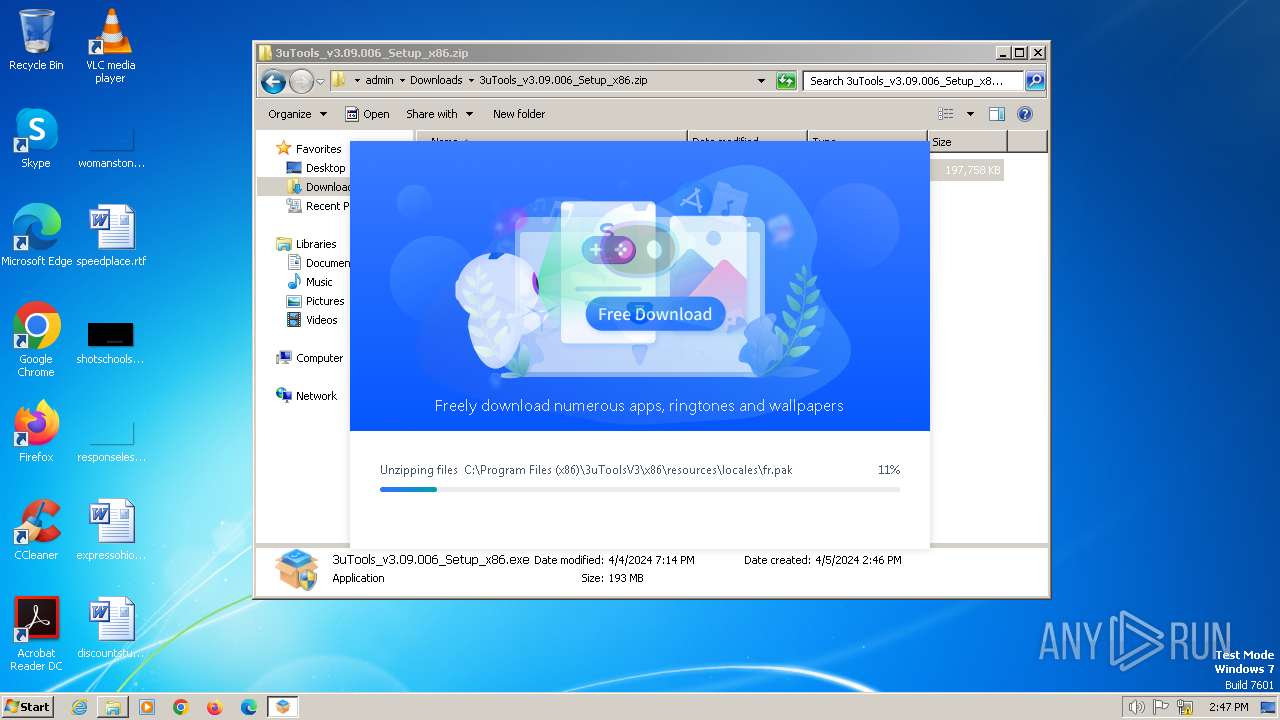Click the New folder button

pos(519,114)
